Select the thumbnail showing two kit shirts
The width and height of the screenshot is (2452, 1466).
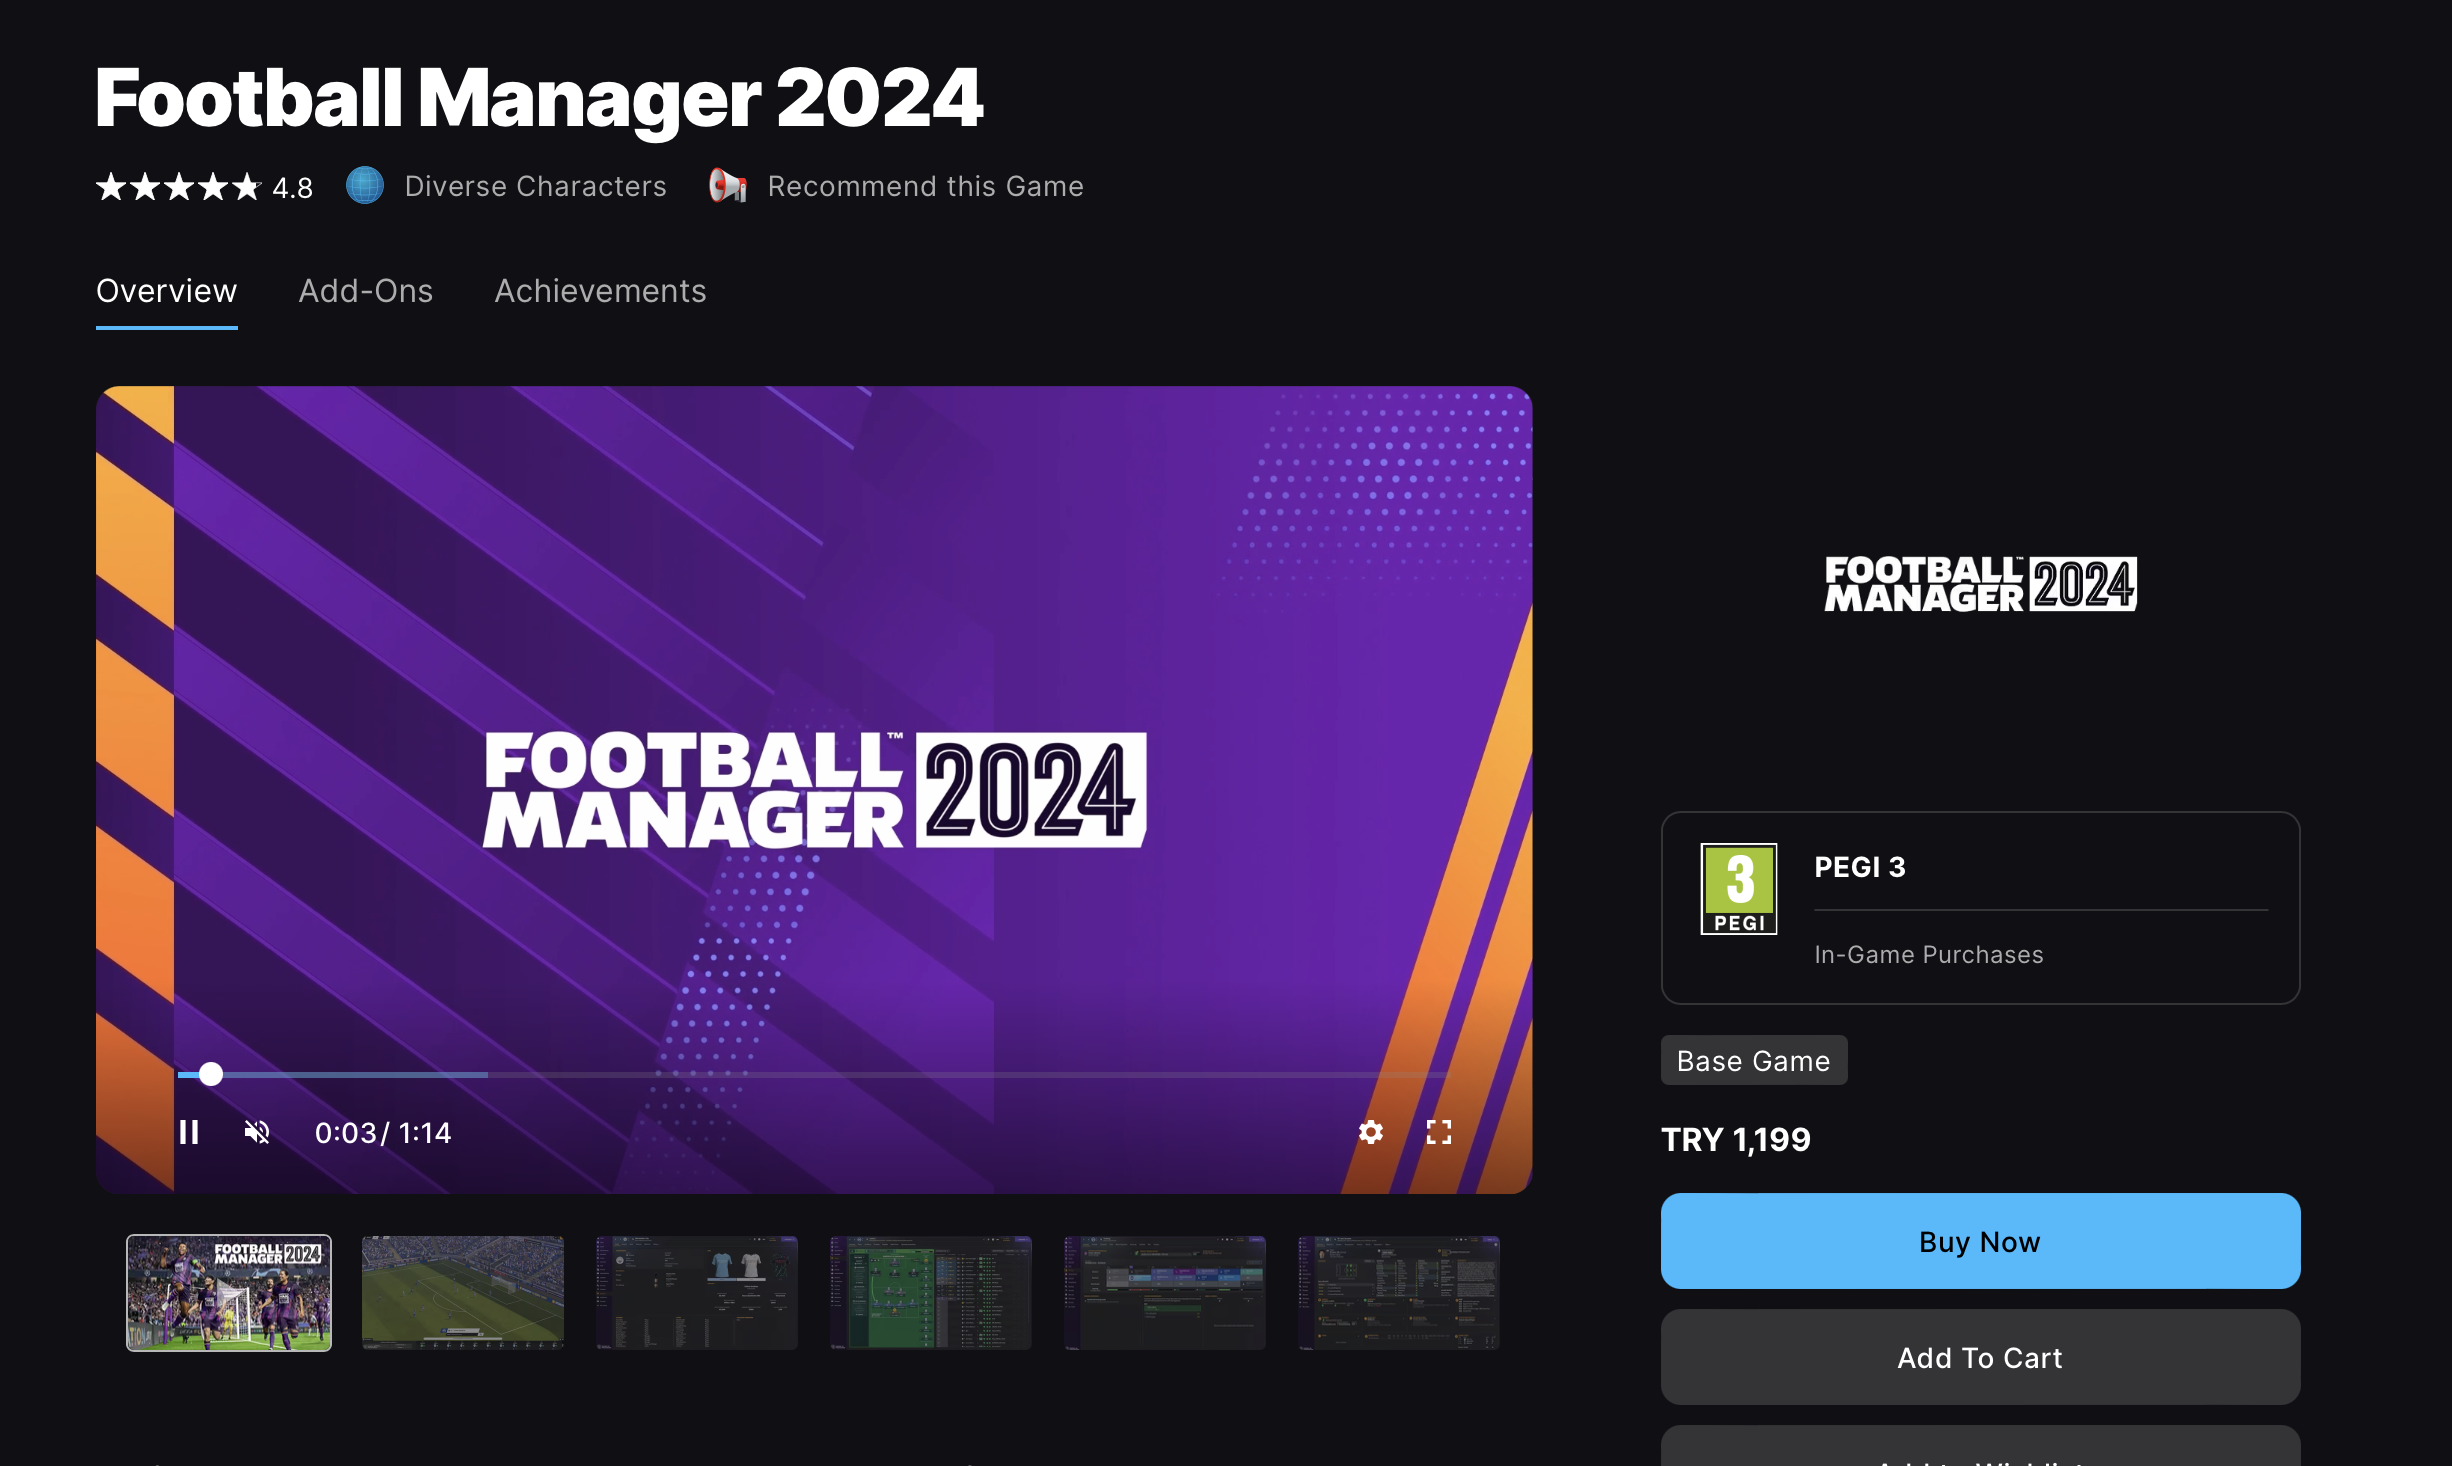[697, 1293]
